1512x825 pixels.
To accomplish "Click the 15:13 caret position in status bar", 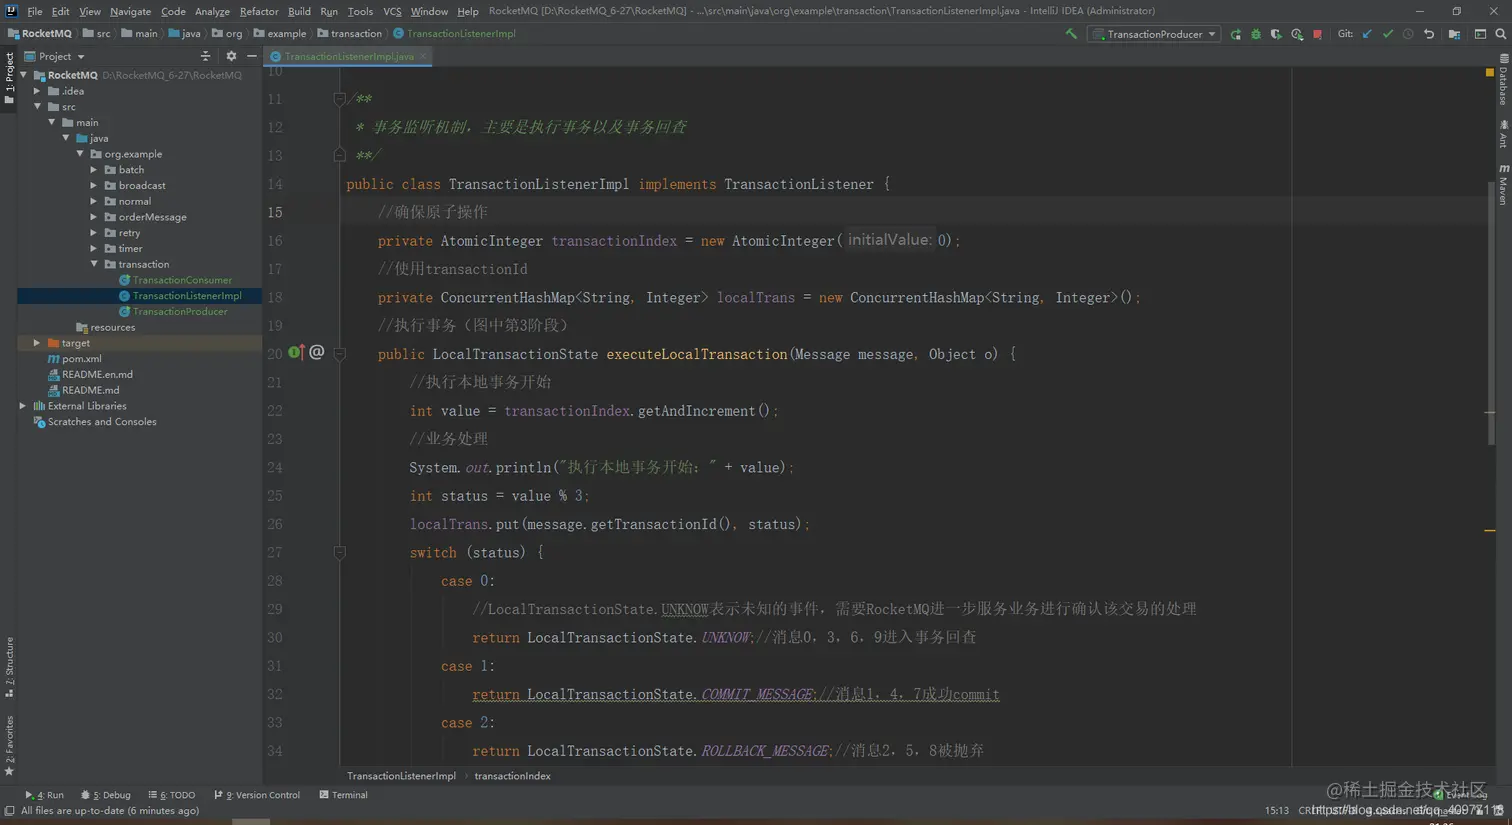I will 1277,811.
